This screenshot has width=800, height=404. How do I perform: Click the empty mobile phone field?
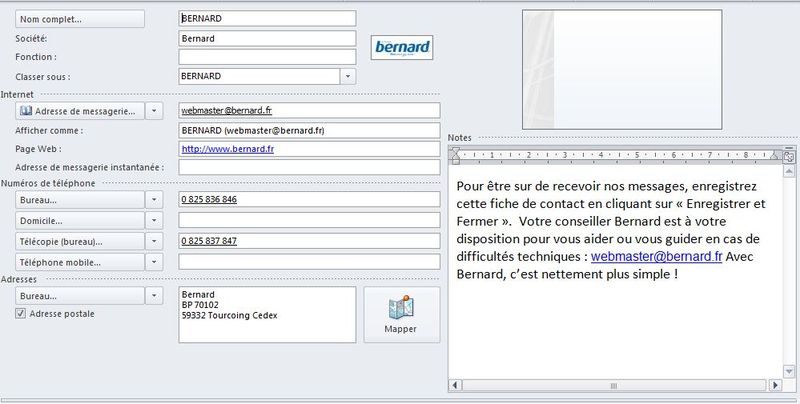(309, 262)
